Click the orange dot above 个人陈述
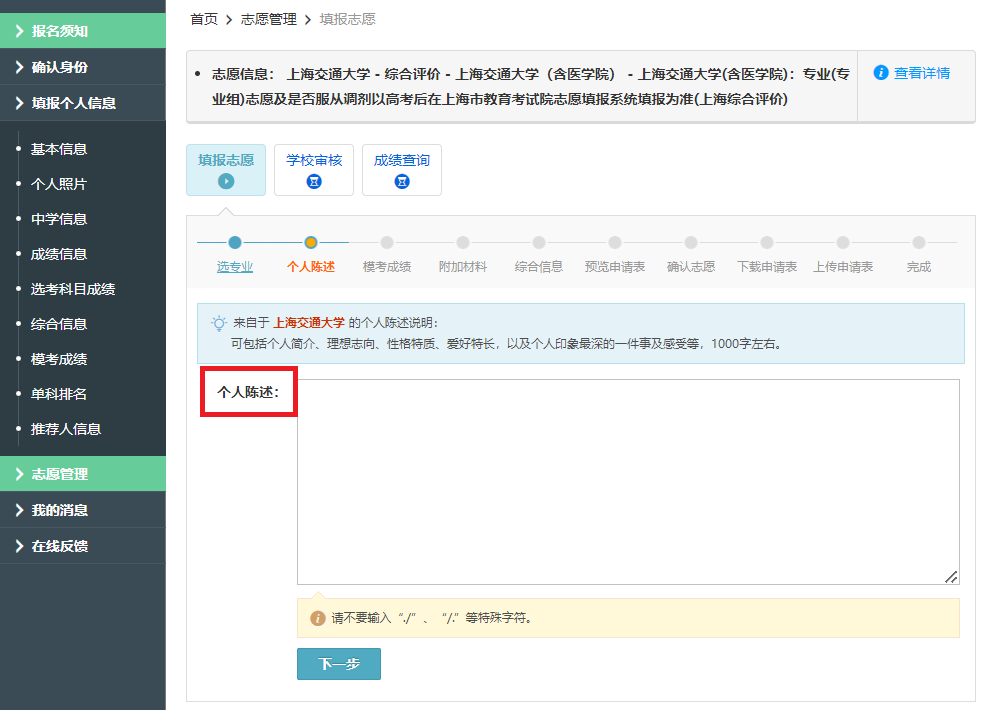 click(311, 242)
